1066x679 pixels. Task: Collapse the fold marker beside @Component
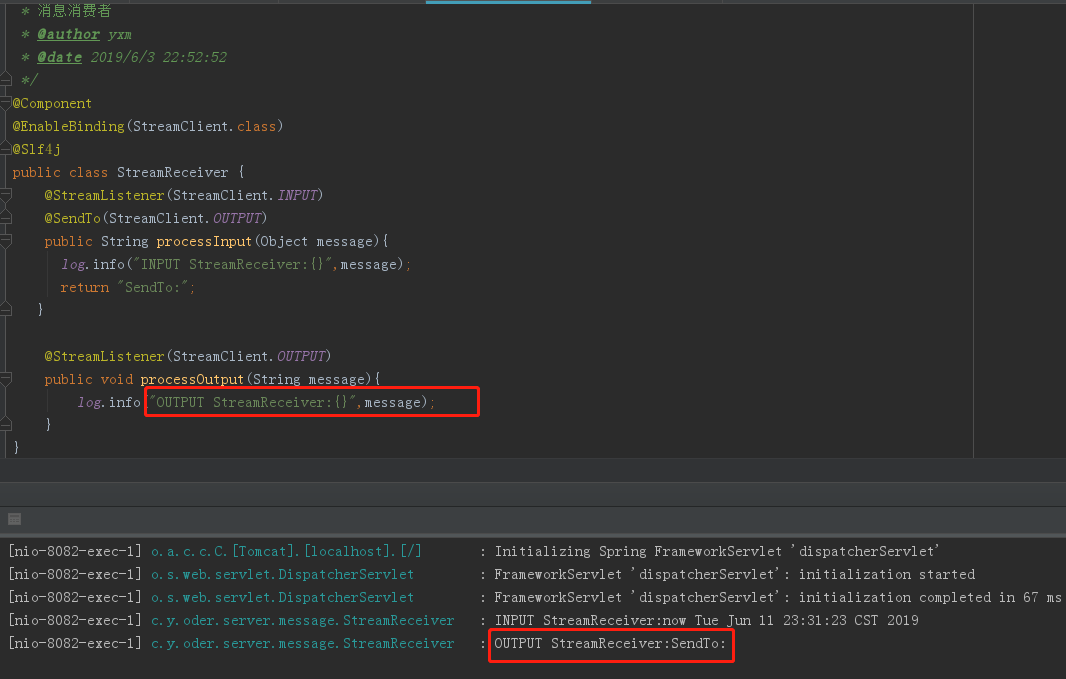6,103
